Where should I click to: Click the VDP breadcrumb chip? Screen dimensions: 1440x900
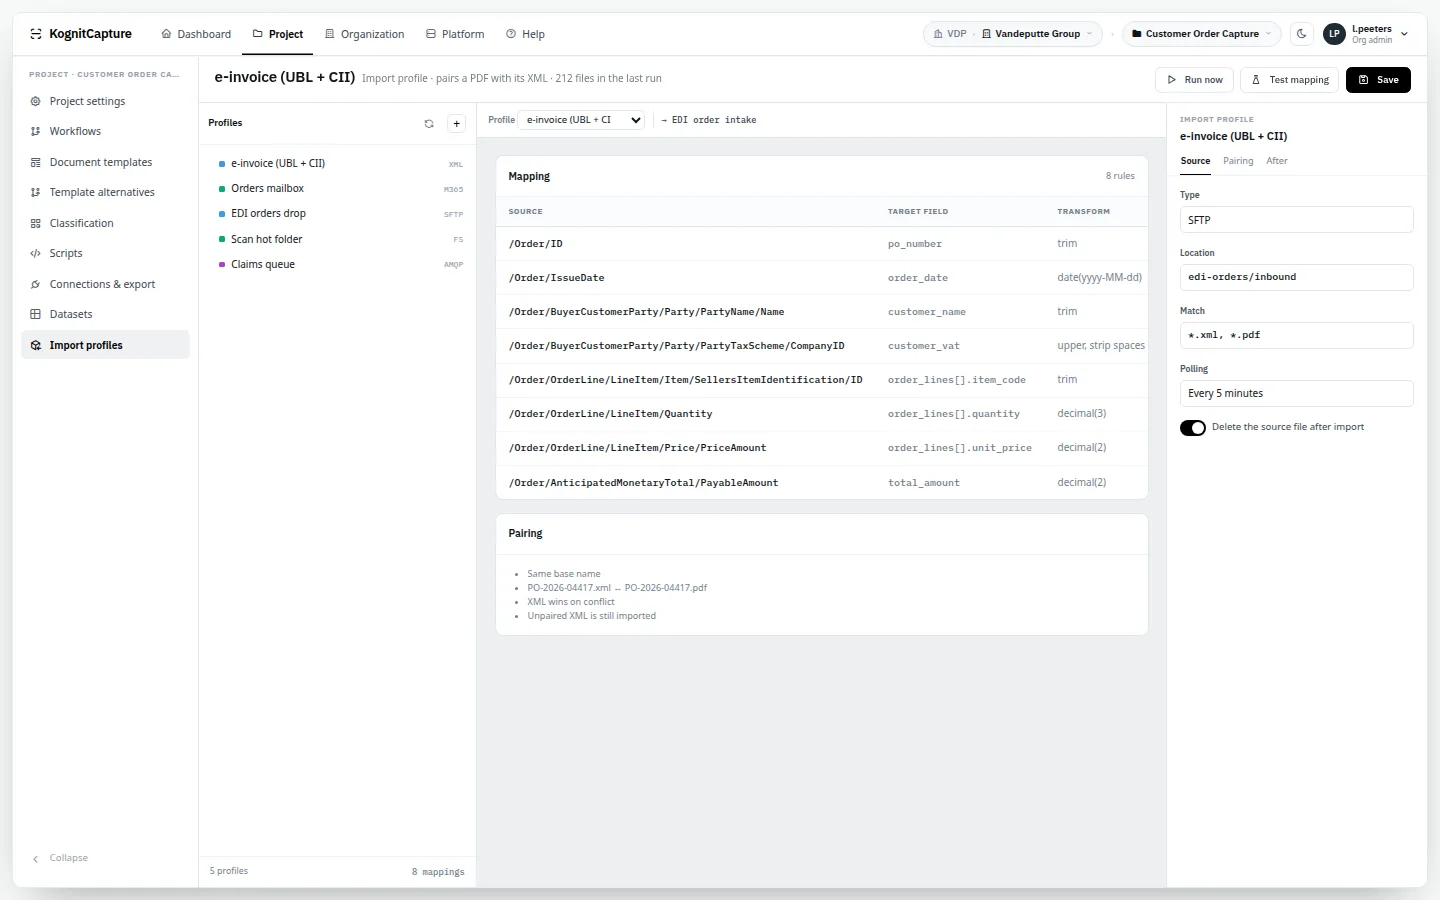point(950,34)
